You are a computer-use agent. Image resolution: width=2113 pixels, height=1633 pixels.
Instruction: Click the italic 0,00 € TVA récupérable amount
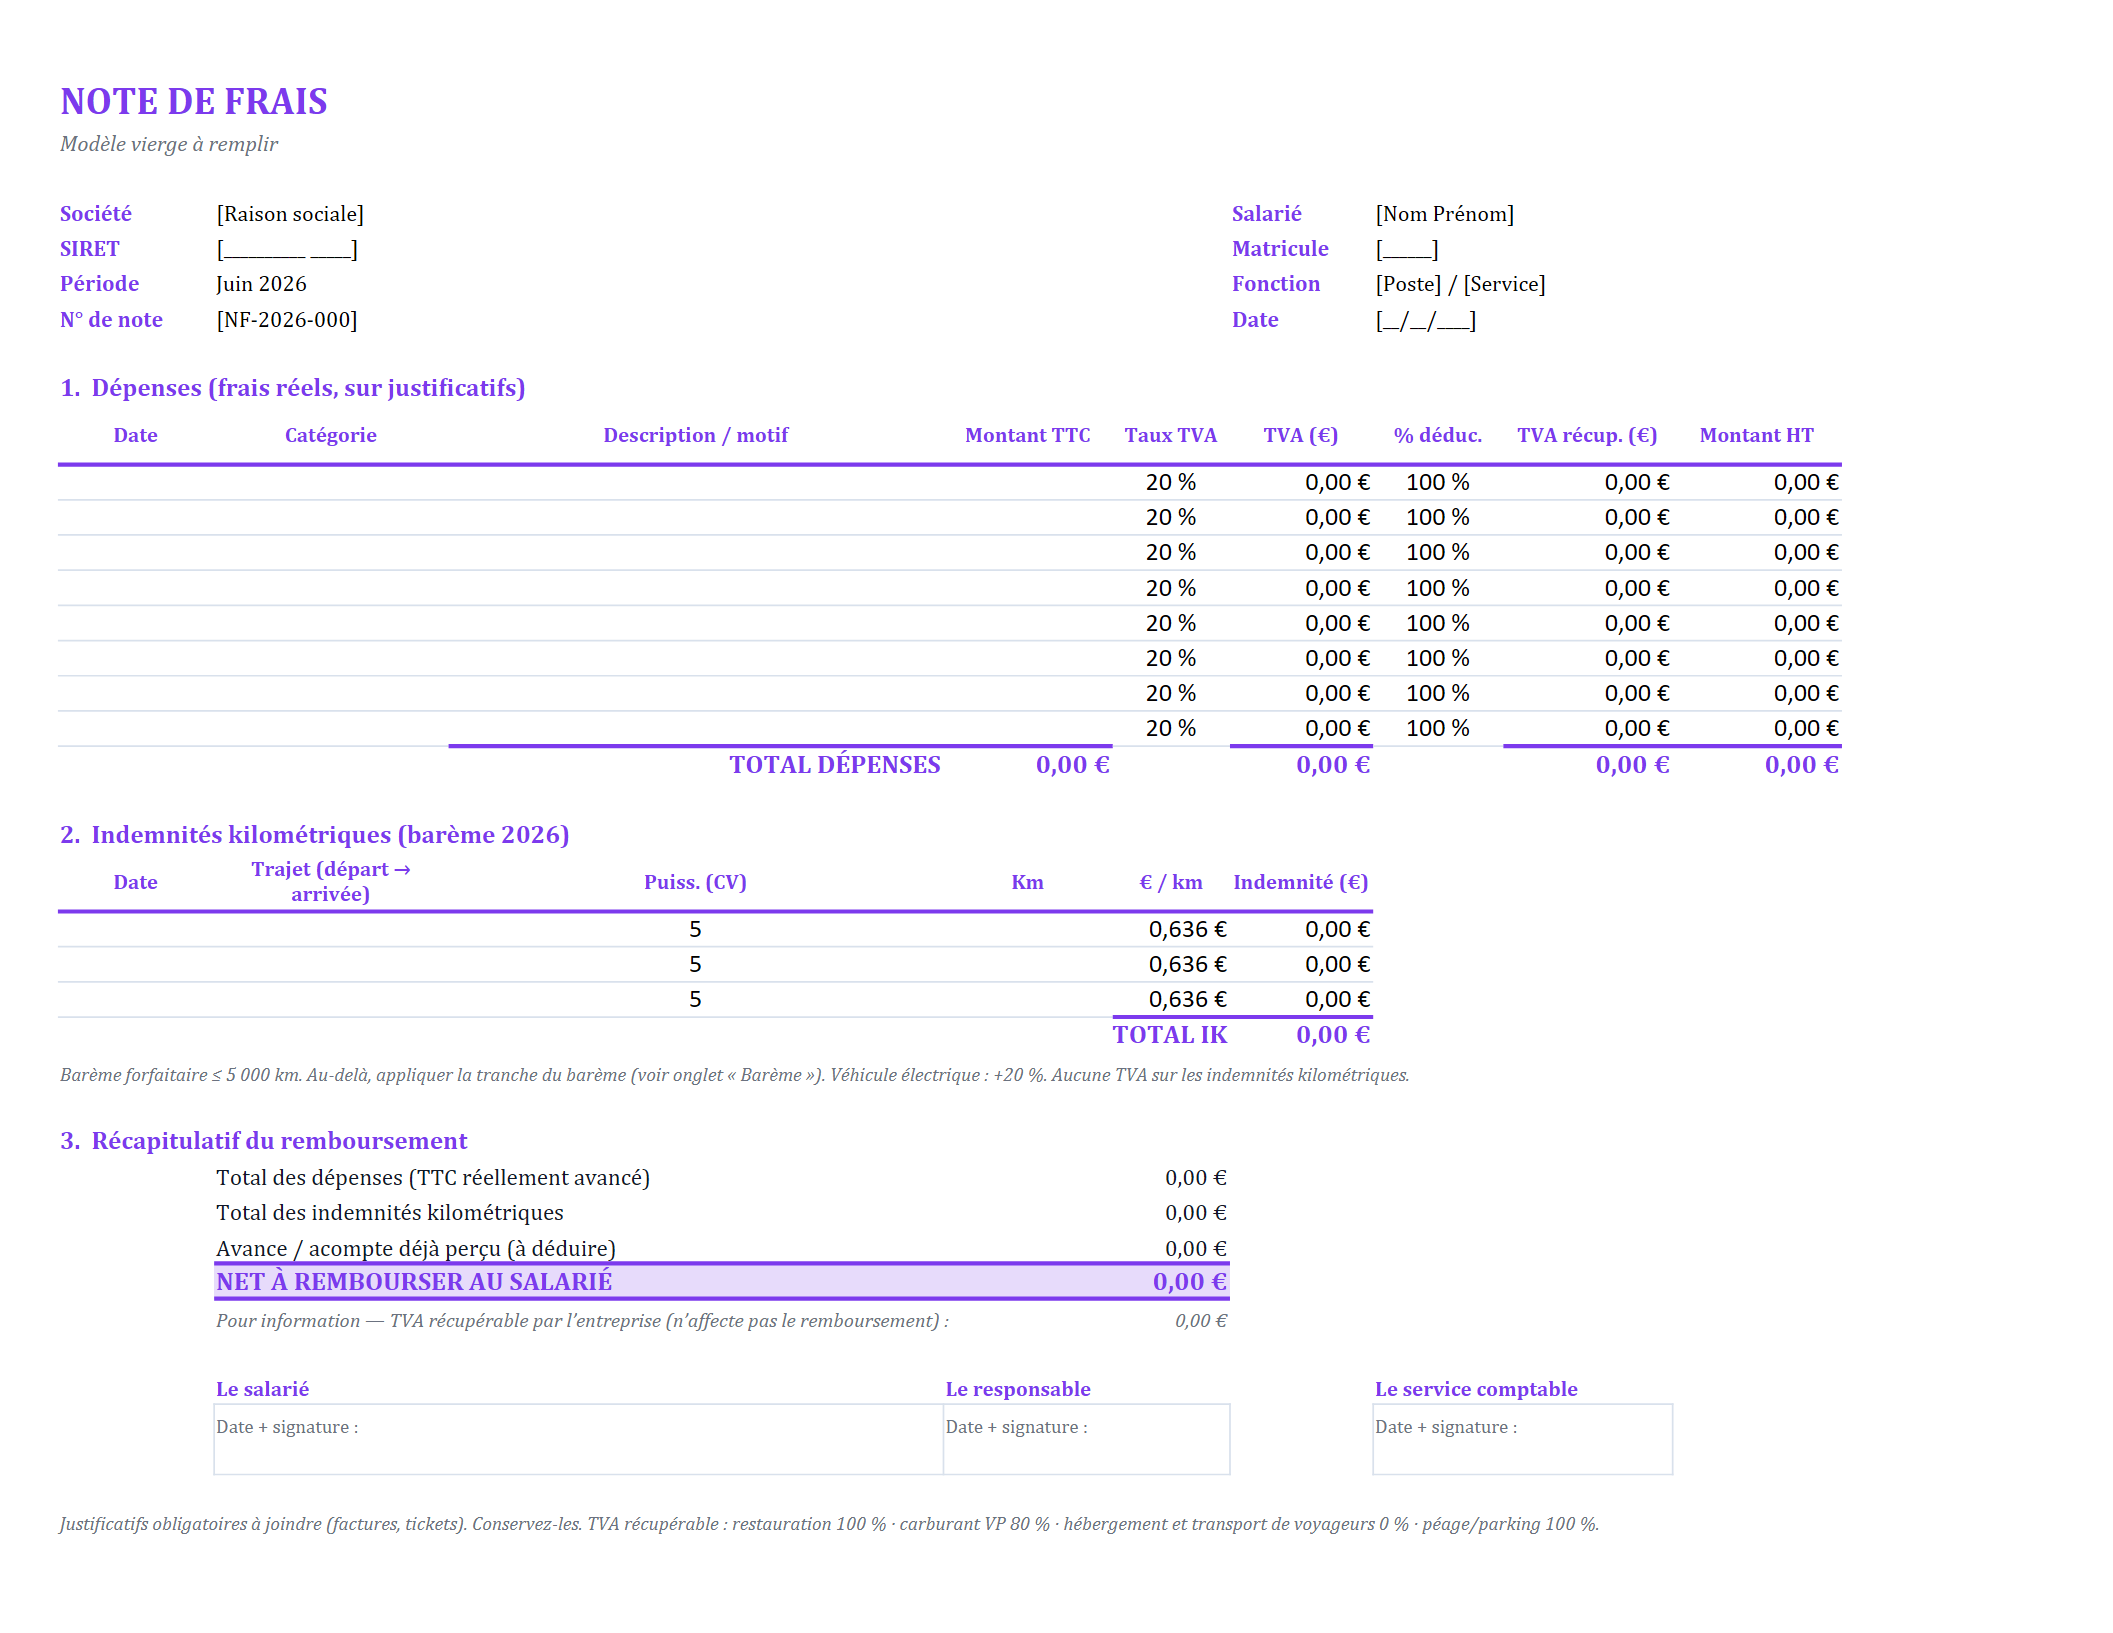tap(1201, 1321)
